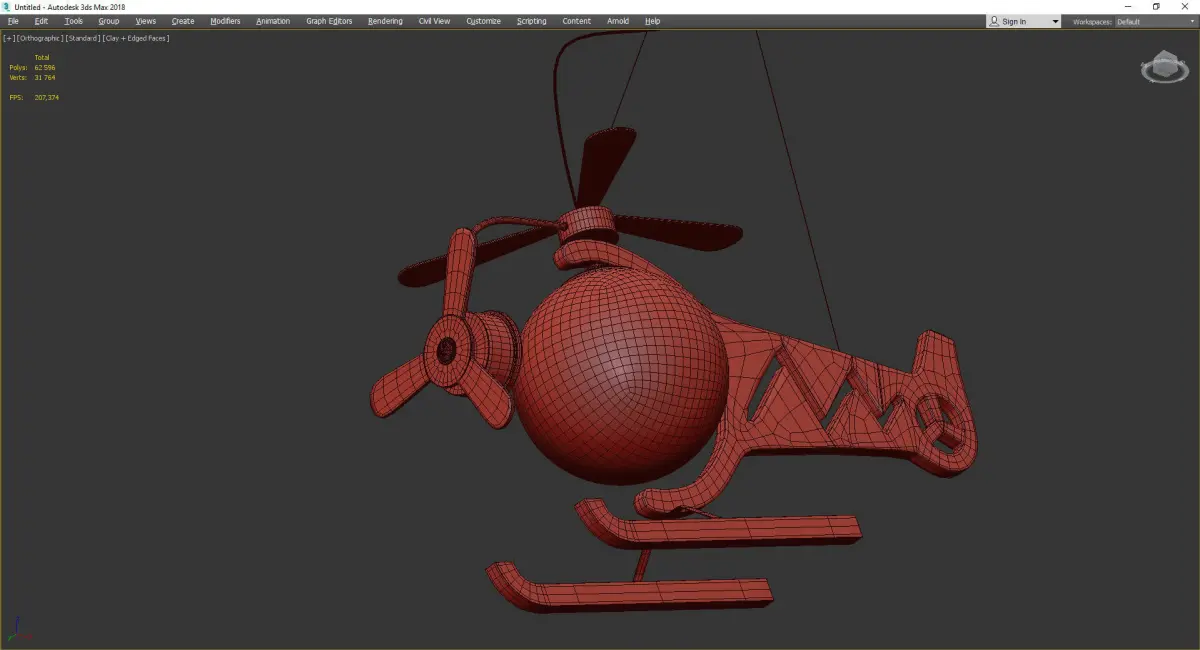1200x650 pixels.
Task: Select the Polys count 62 596 statistic
Action: click(x=32, y=67)
